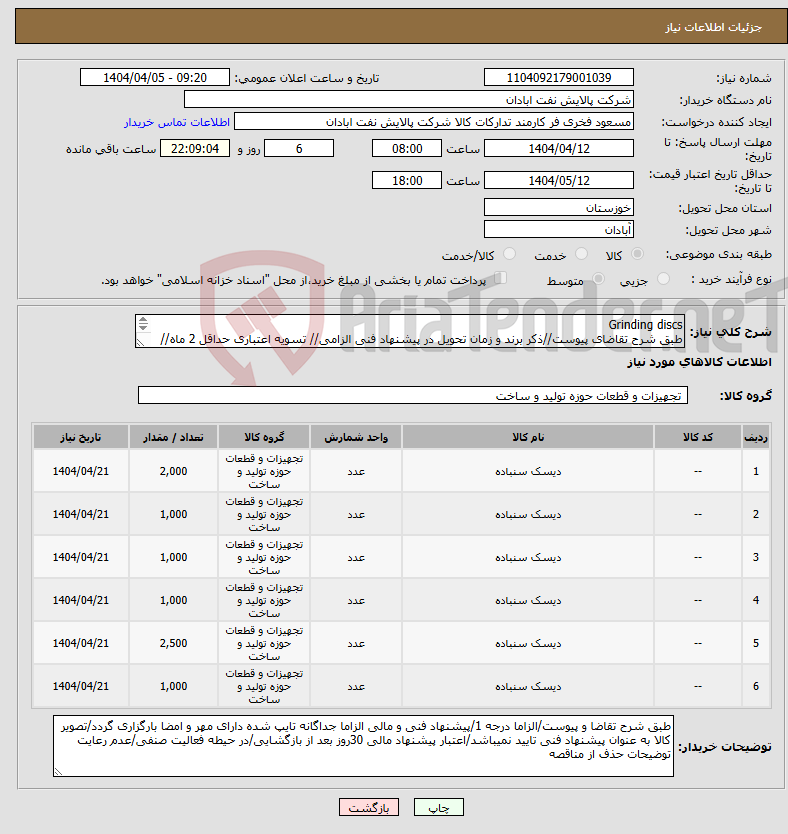Click the ردیف column header

coord(756,437)
